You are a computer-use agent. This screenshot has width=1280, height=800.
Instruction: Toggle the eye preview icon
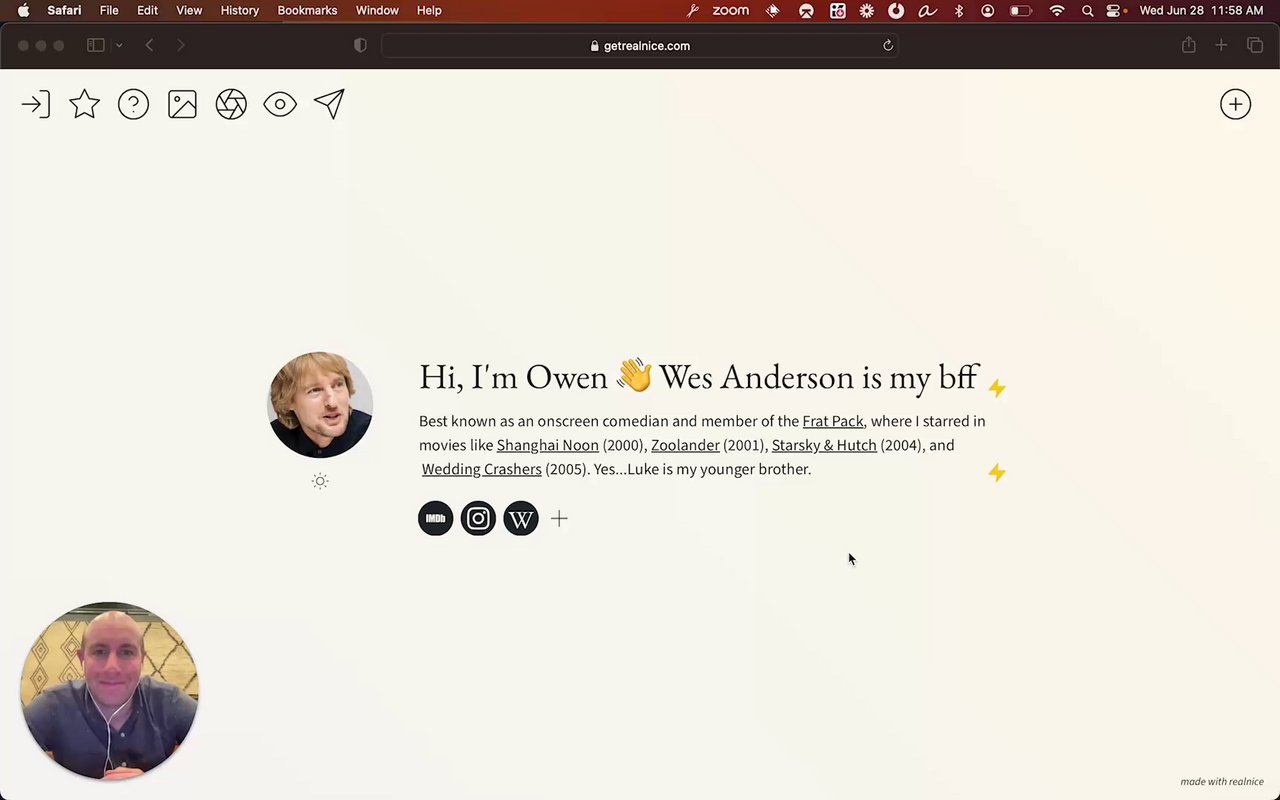(x=280, y=104)
